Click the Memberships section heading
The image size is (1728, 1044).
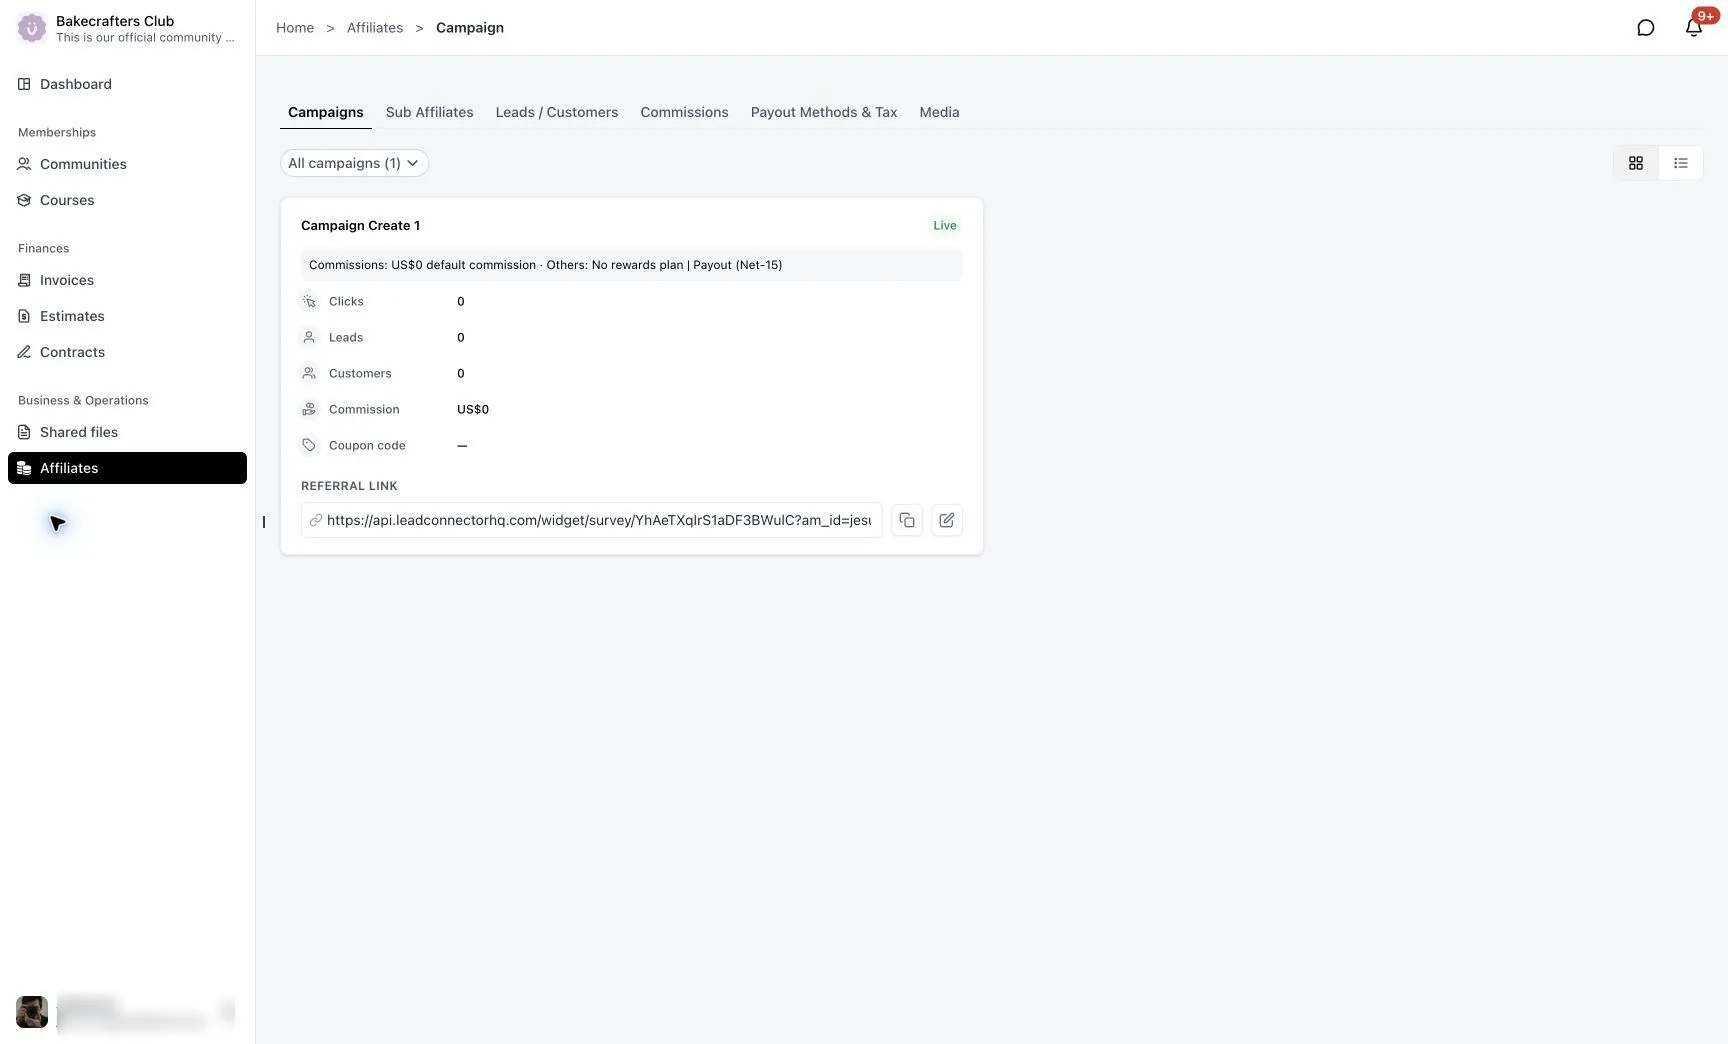point(57,132)
